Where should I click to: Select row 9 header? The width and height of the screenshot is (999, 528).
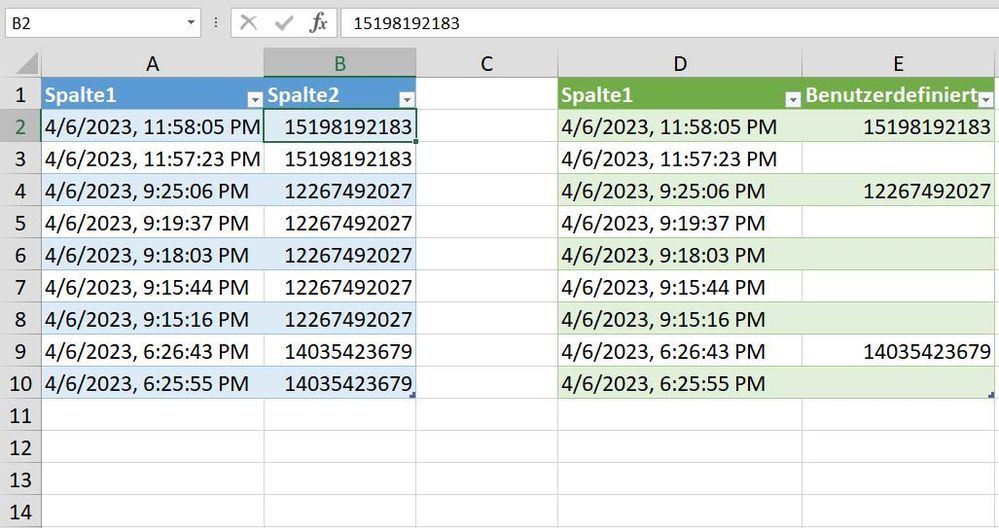[x=20, y=351]
